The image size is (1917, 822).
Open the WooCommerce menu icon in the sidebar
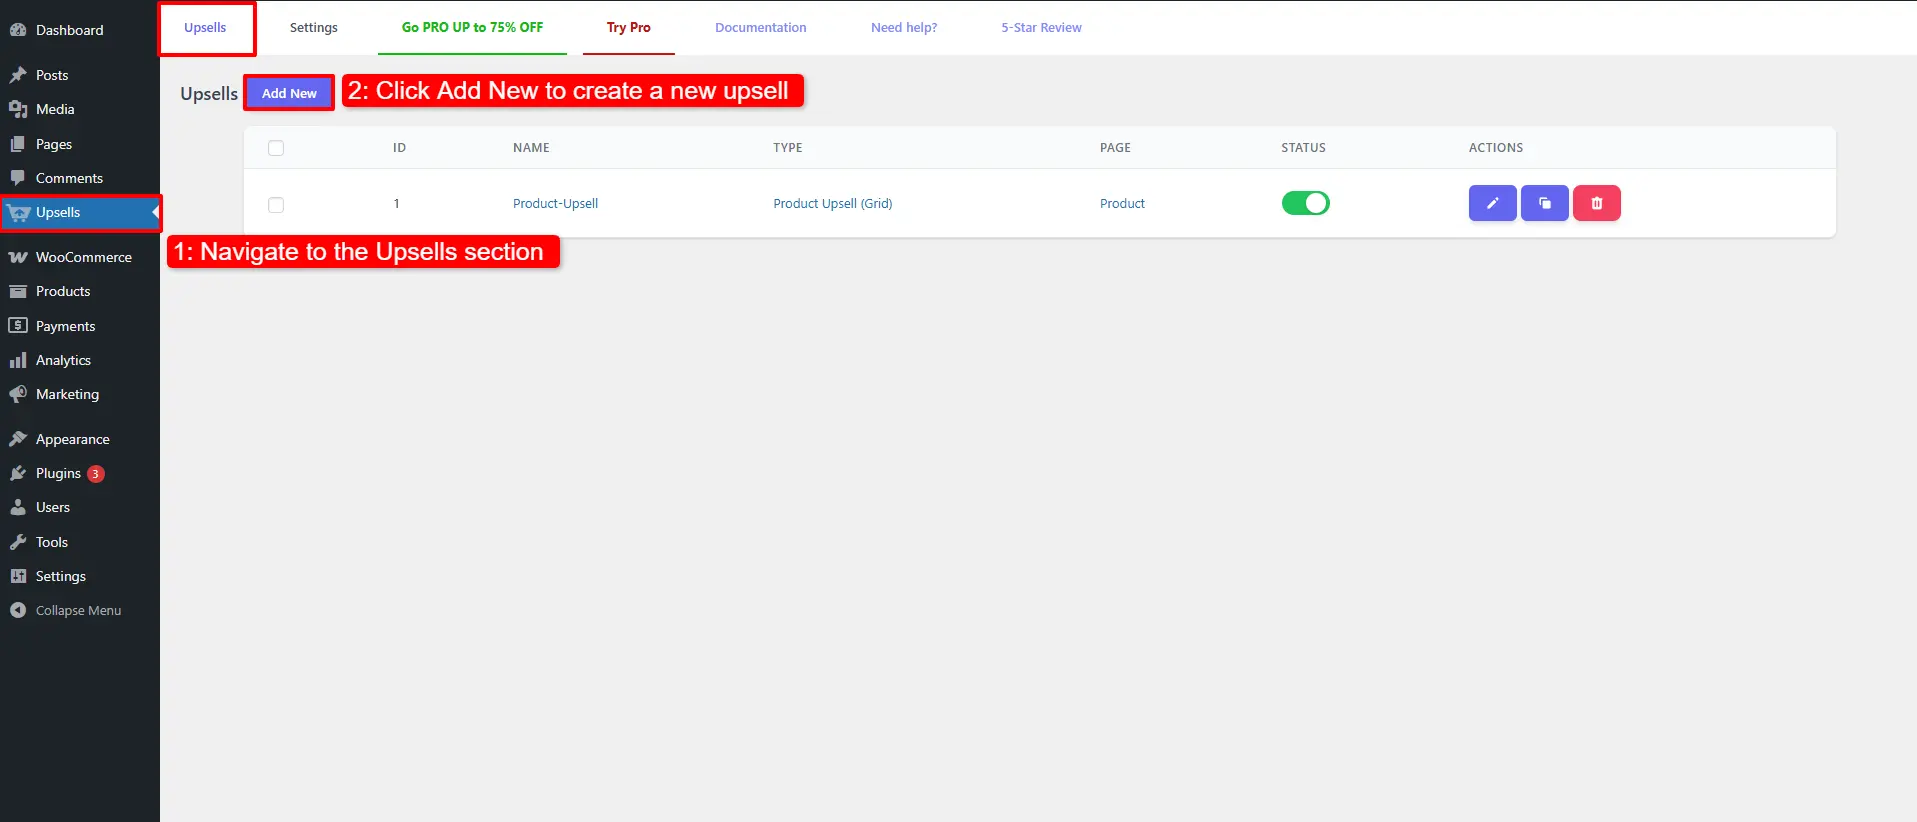tap(18, 257)
